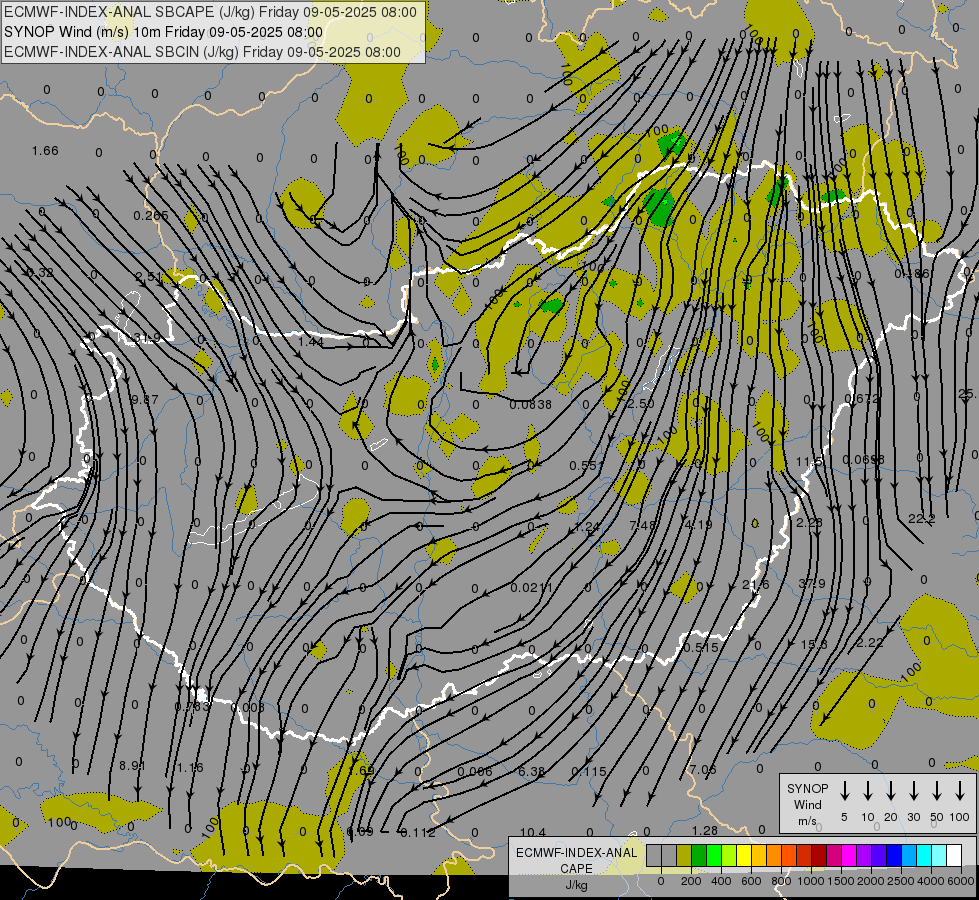
Task: Pick the bright magenta CAPE scale swatch
Action: coord(849,856)
